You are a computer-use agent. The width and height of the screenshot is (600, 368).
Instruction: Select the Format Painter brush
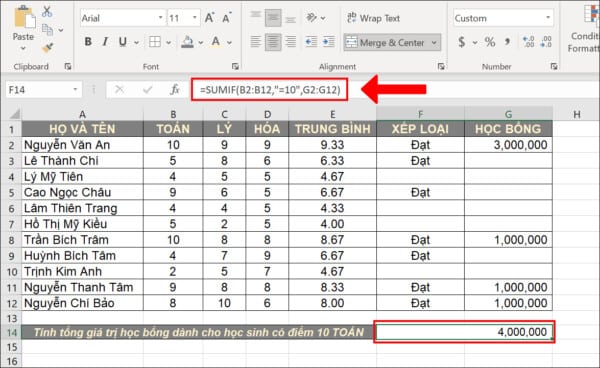(47, 47)
